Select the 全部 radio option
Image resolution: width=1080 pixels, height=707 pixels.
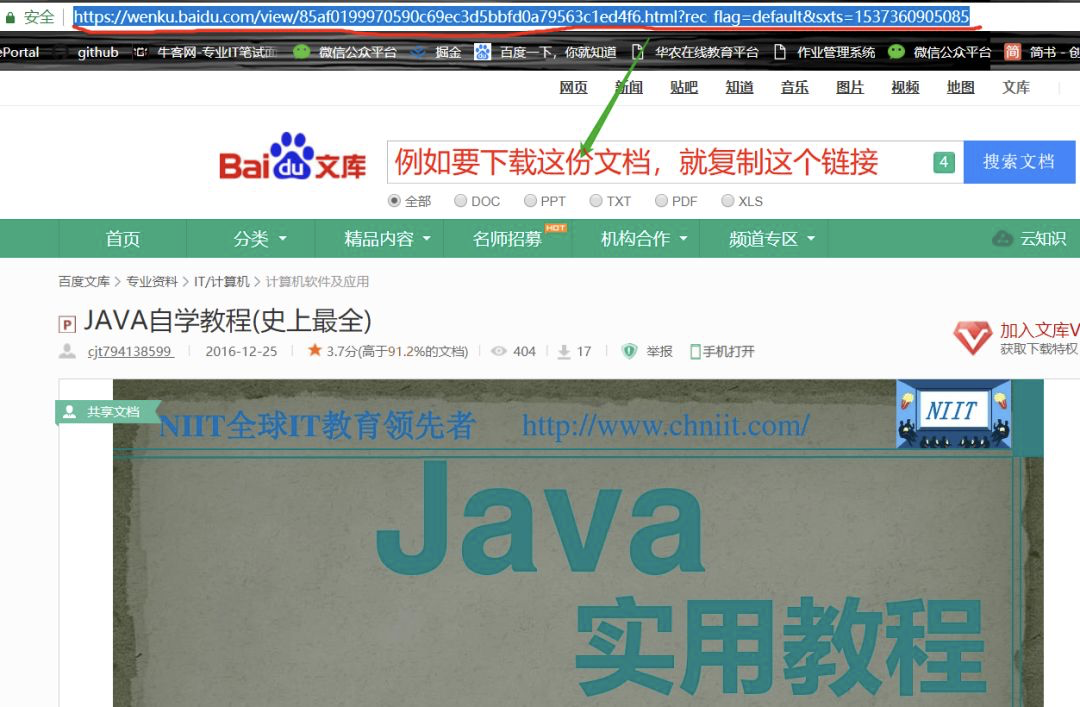394,201
